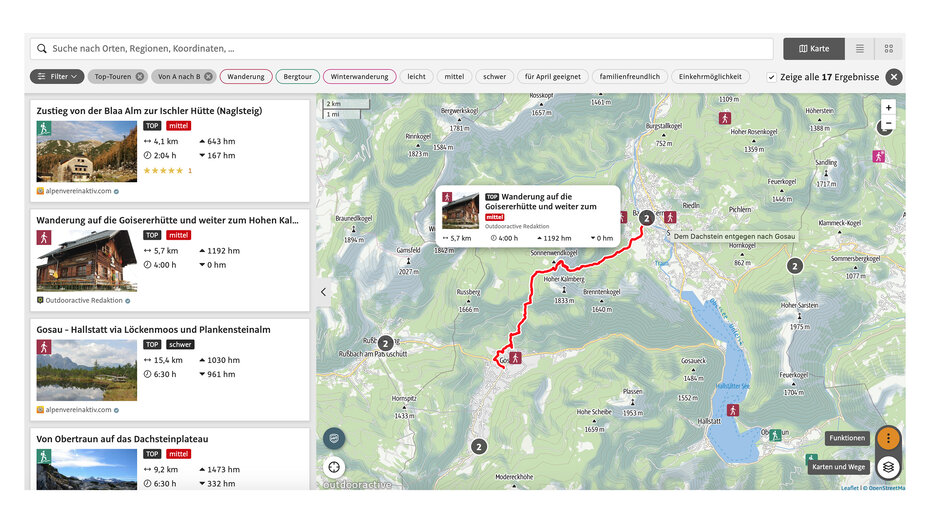Toggle the Wanderung activity filter
Viewport: 930px width, 523px height.
click(x=245, y=77)
